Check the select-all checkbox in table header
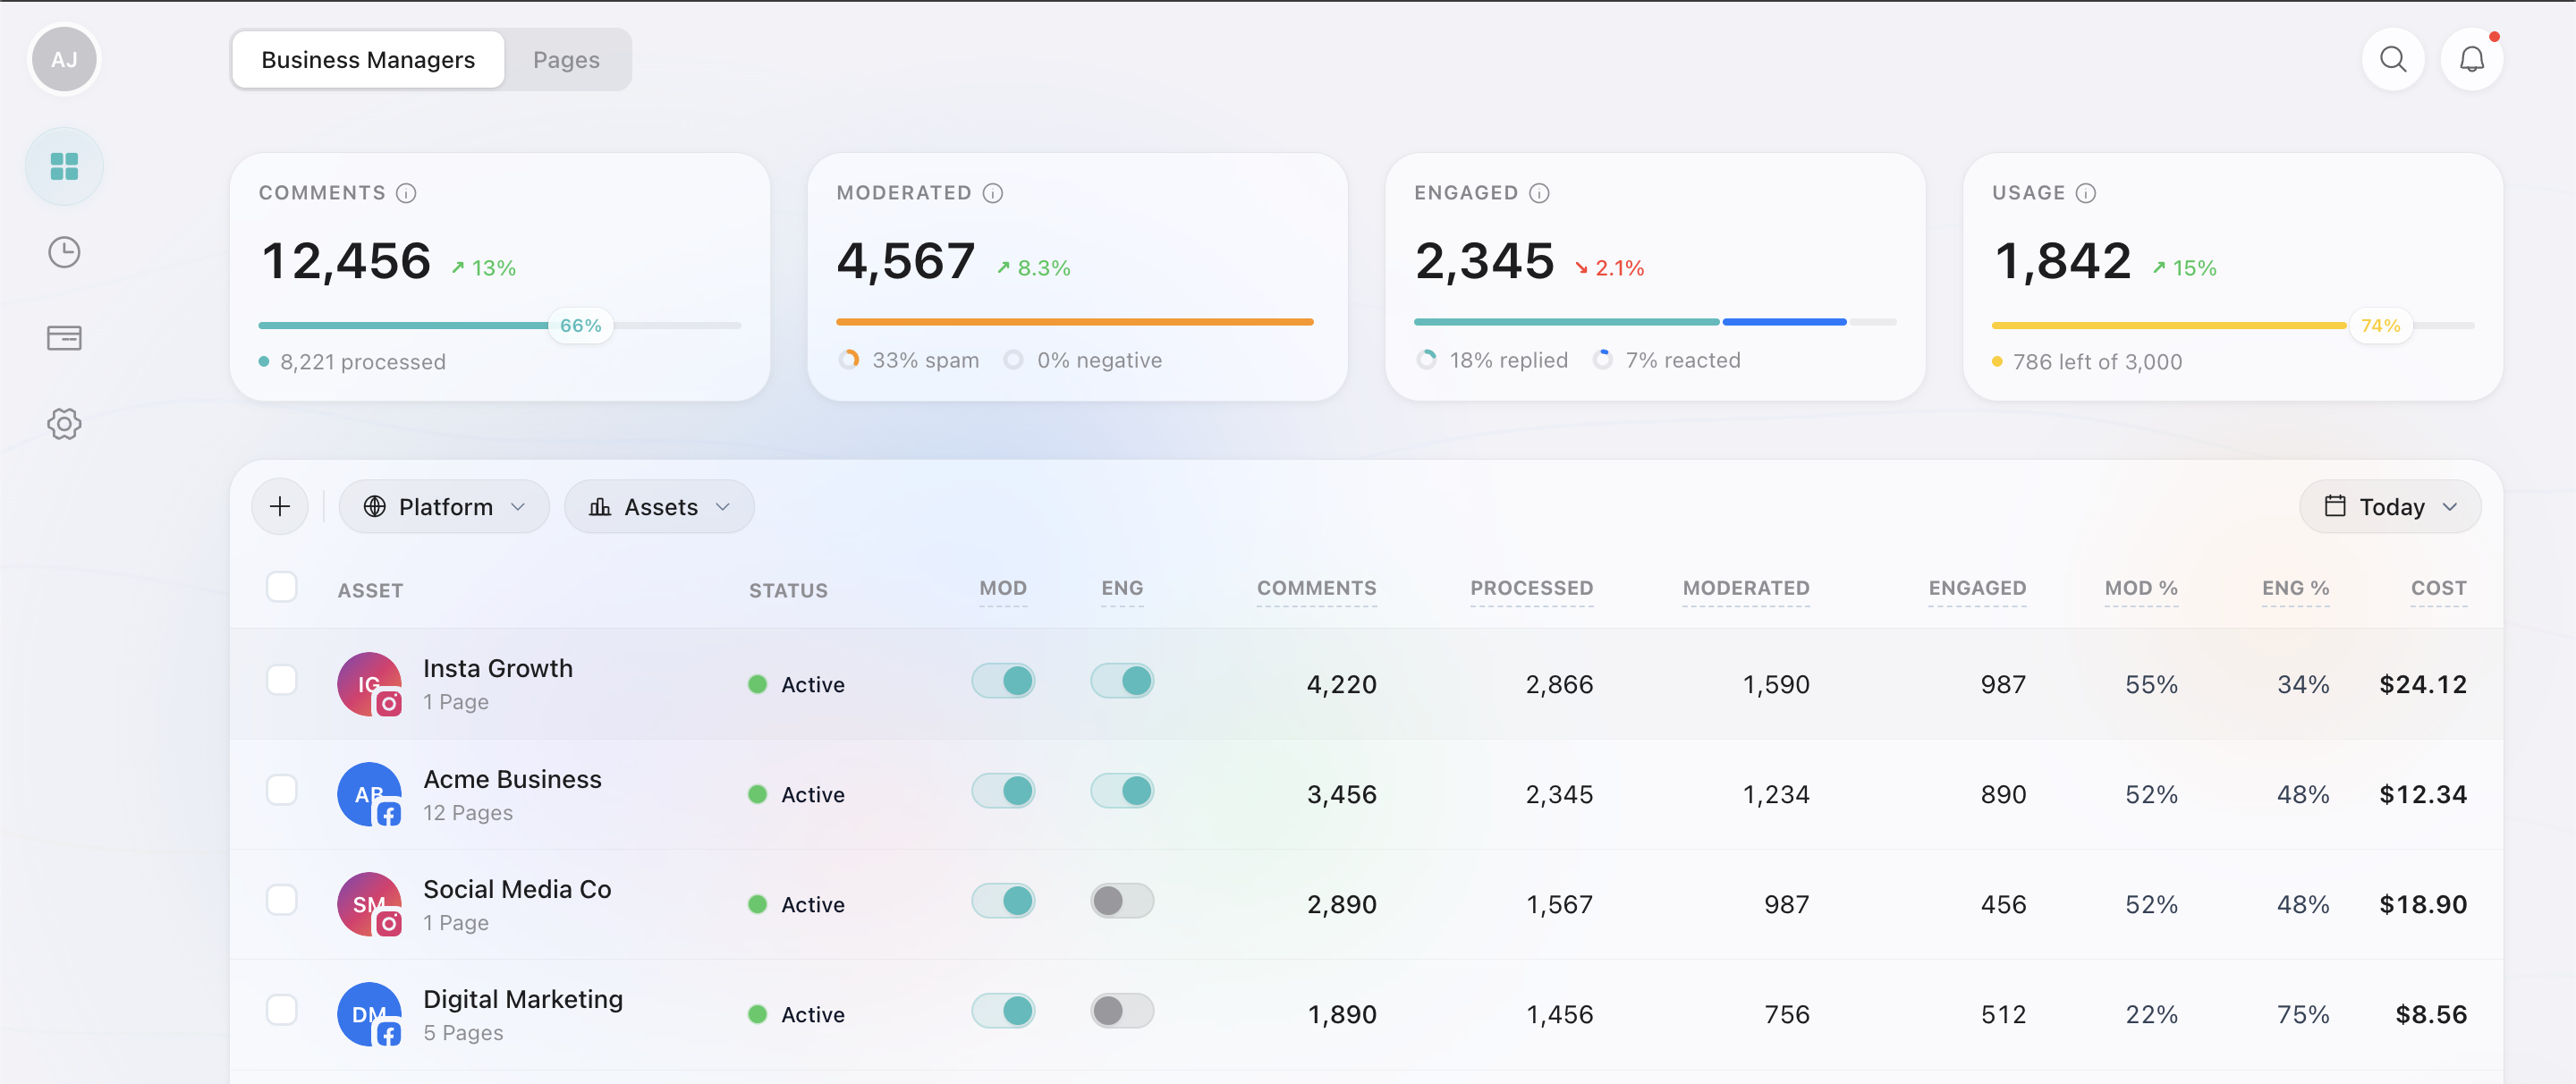 click(x=282, y=587)
